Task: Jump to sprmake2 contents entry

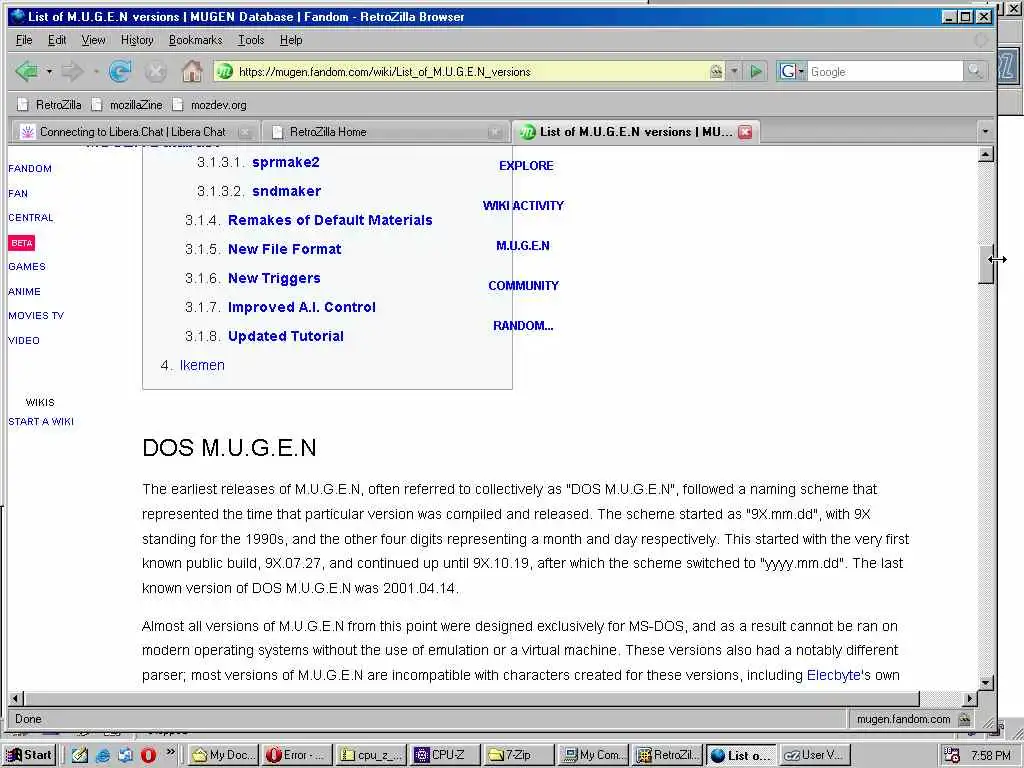Action: click(285, 162)
